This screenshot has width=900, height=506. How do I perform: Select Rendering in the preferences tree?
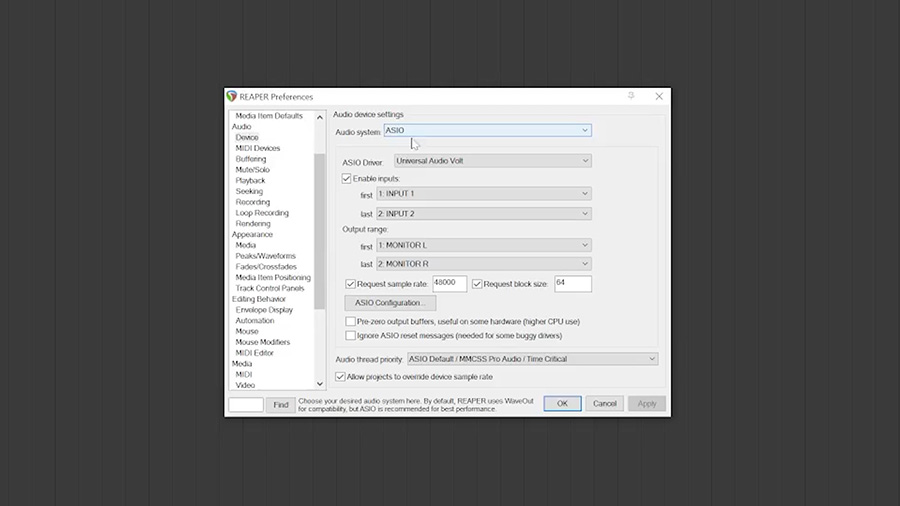click(253, 224)
